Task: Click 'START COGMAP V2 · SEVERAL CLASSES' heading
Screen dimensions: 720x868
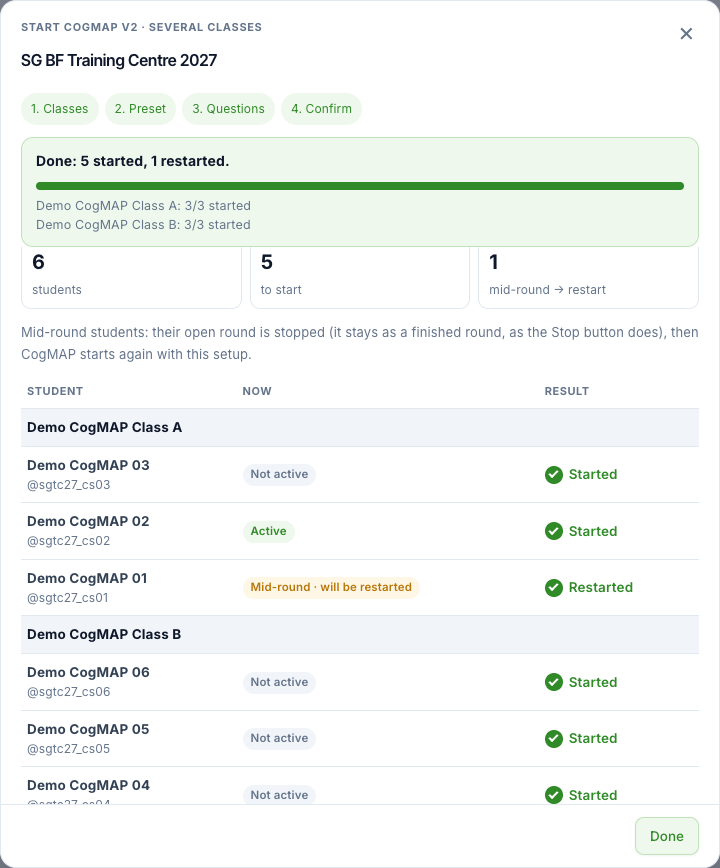Action: [x=141, y=27]
